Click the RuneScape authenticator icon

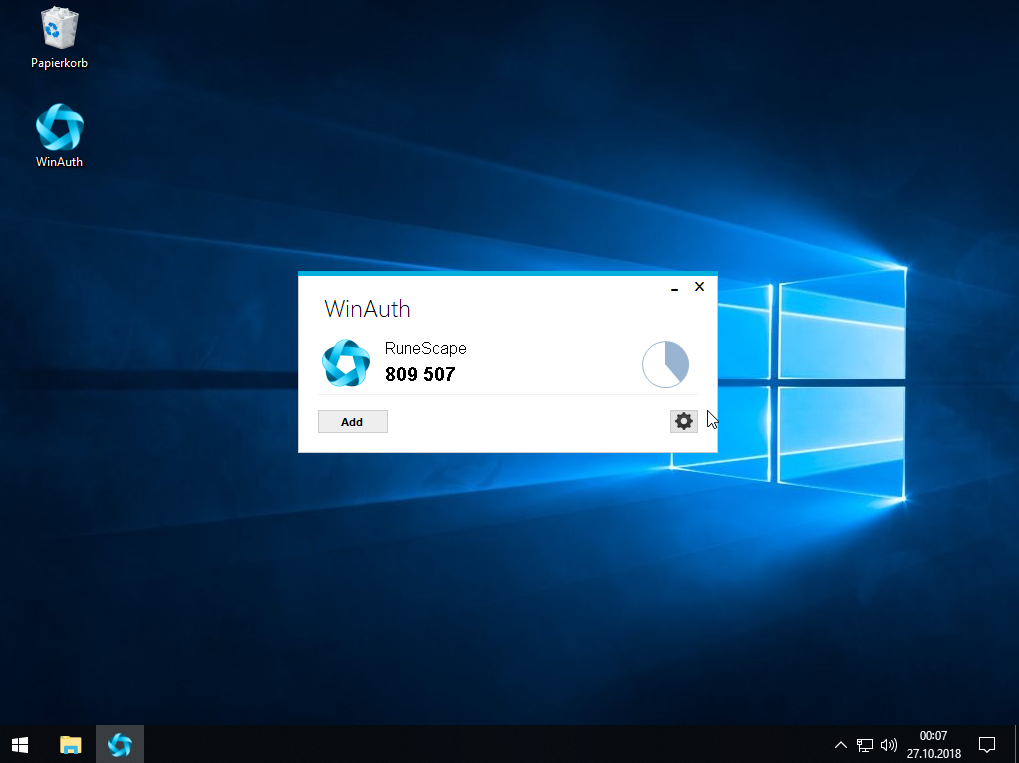(x=346, y=363)
